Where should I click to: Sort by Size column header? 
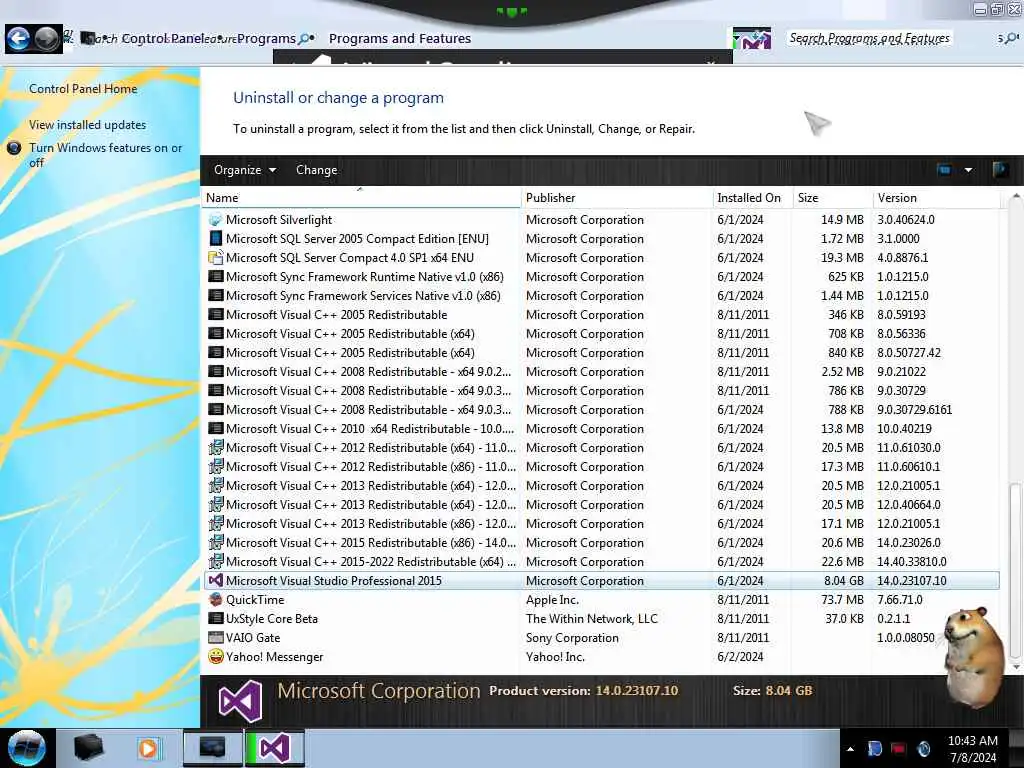(832, 198)
